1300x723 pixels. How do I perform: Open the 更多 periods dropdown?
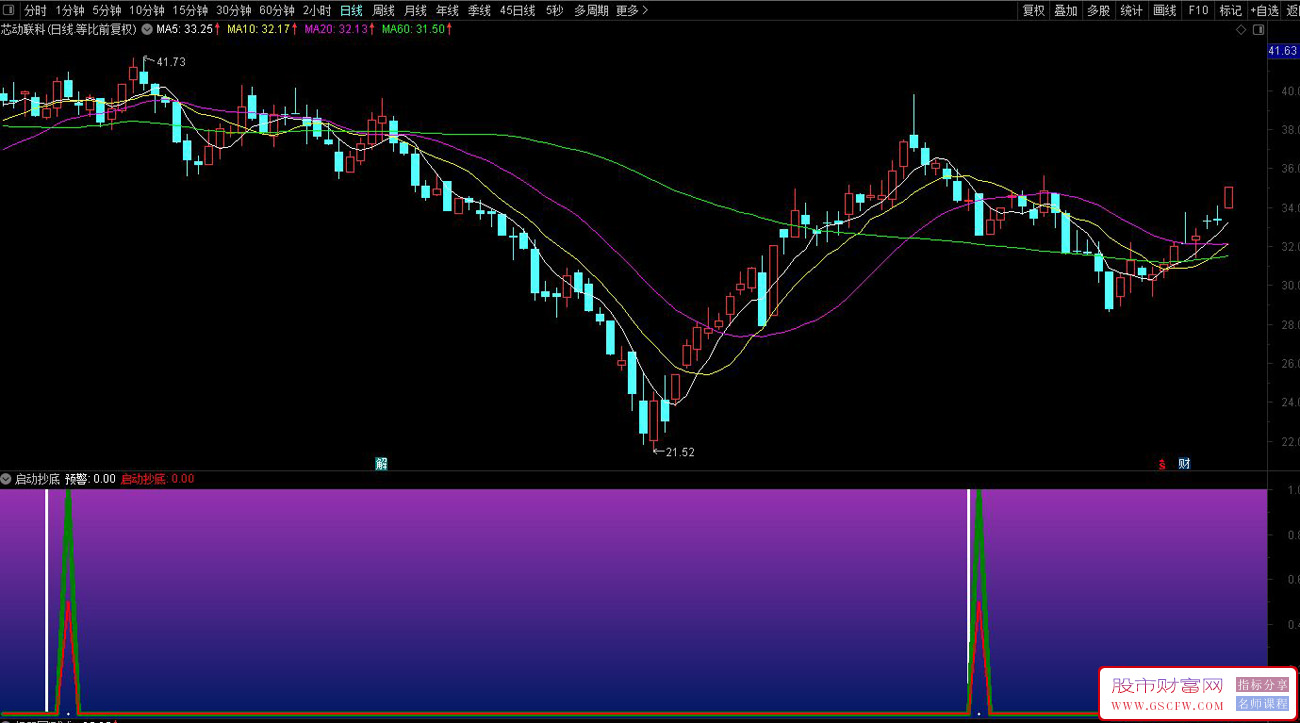(632, 11)
